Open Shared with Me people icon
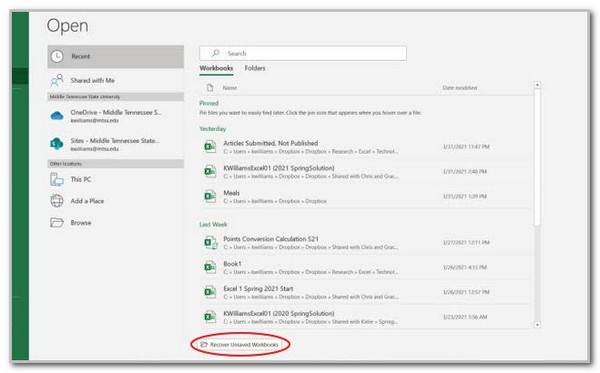The height and width of the screenshot is (373, 600). tap(57, 80)
